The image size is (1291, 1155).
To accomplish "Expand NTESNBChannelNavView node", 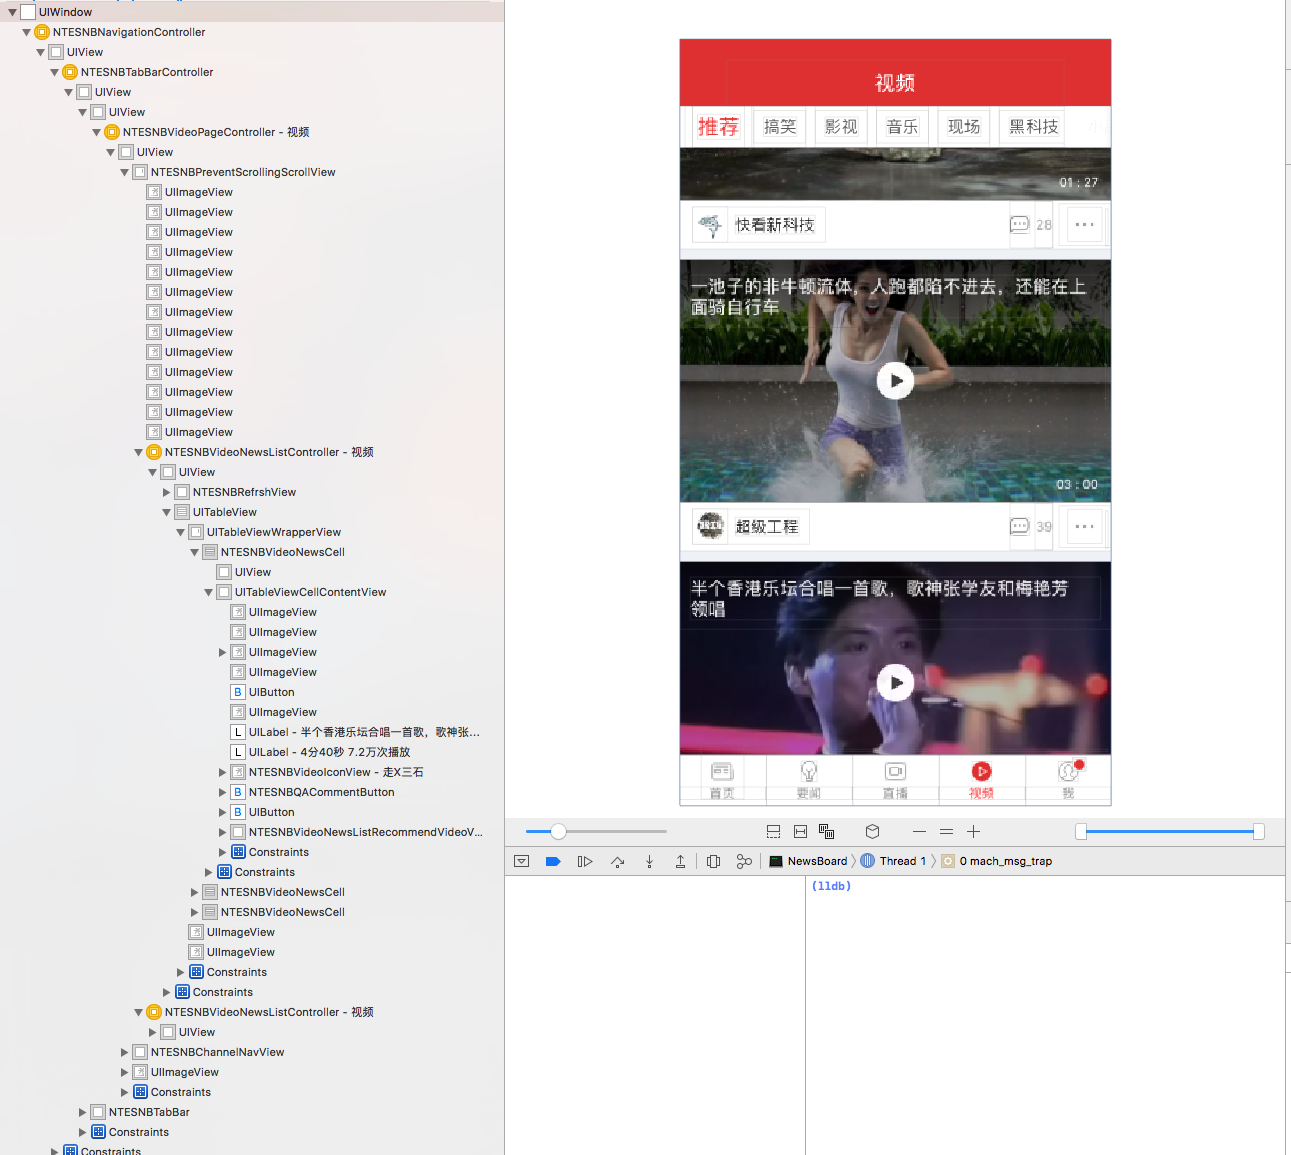I will pos(124,1052).
